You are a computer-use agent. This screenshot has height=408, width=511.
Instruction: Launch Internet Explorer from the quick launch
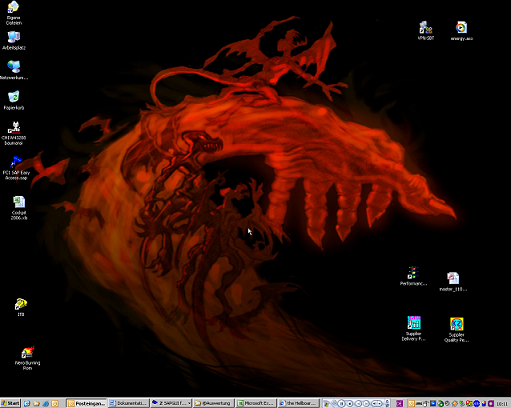[46, 403]
